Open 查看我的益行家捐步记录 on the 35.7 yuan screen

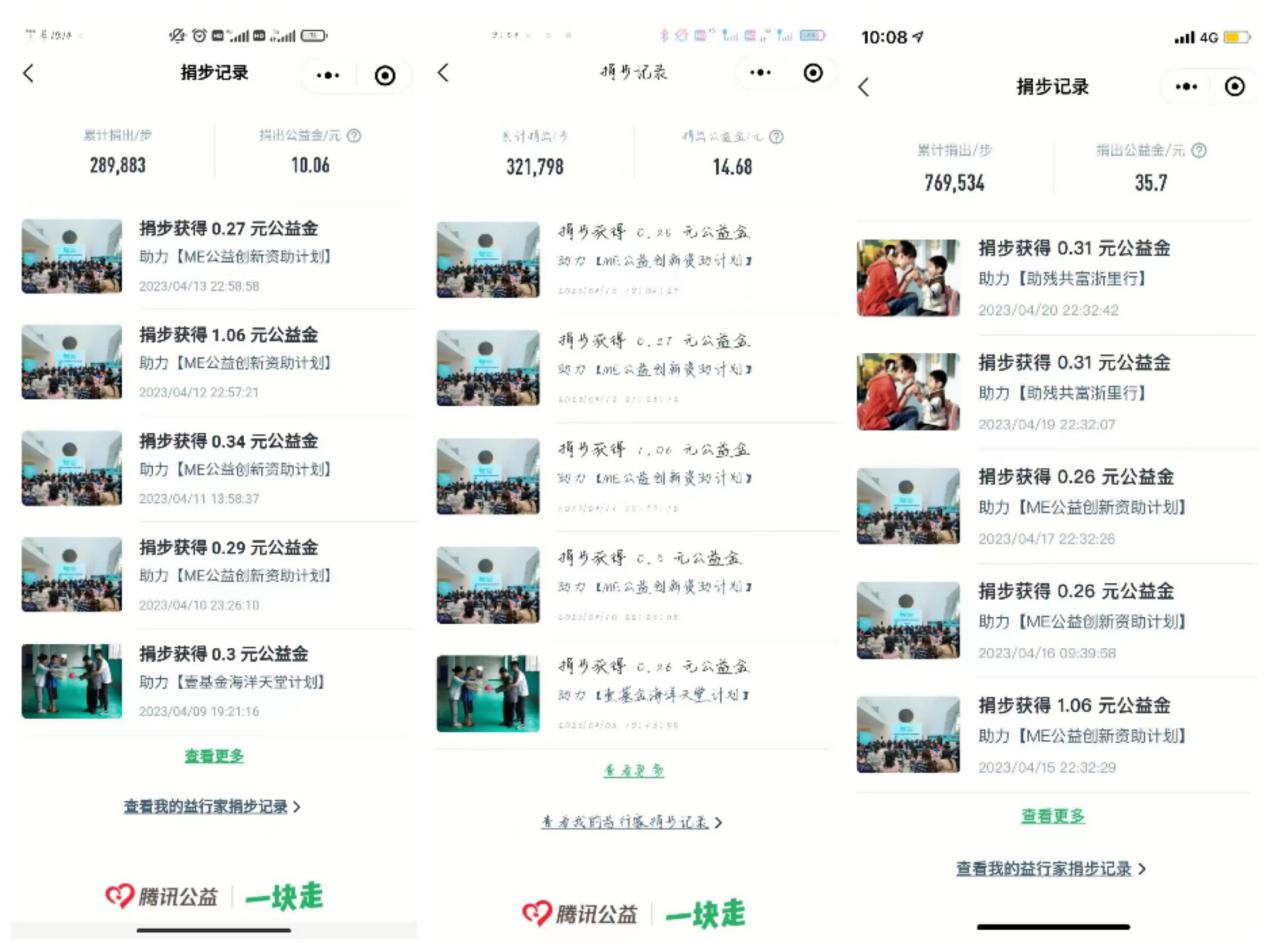point(1050,869)
